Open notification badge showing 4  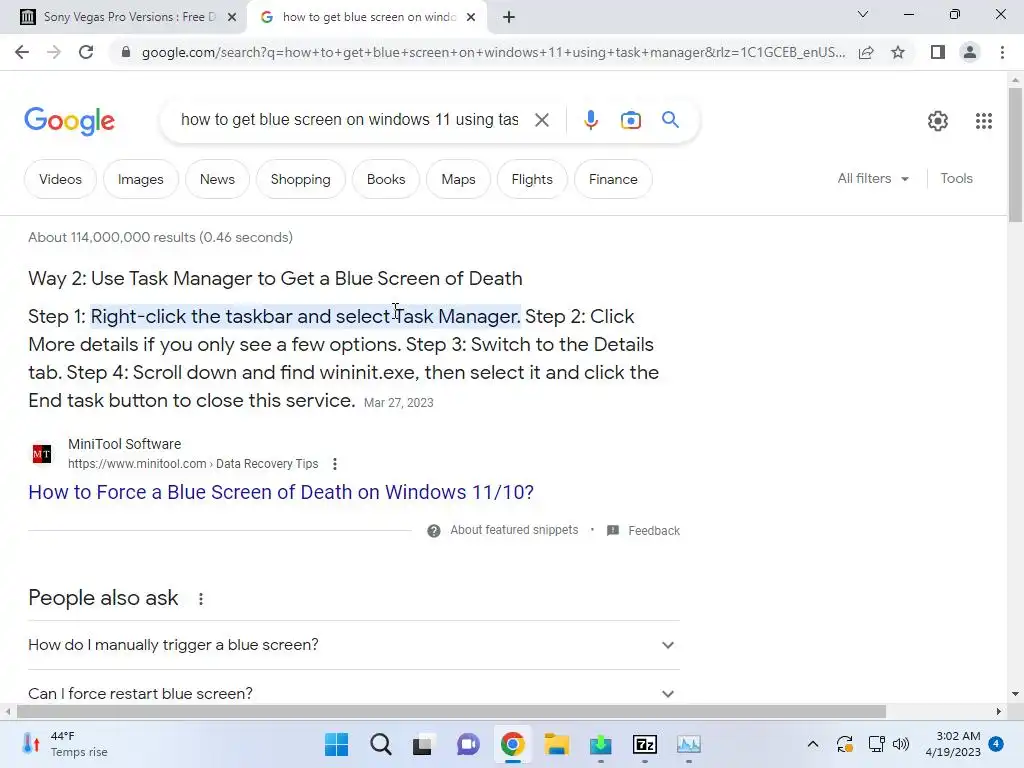pos(996,744)
